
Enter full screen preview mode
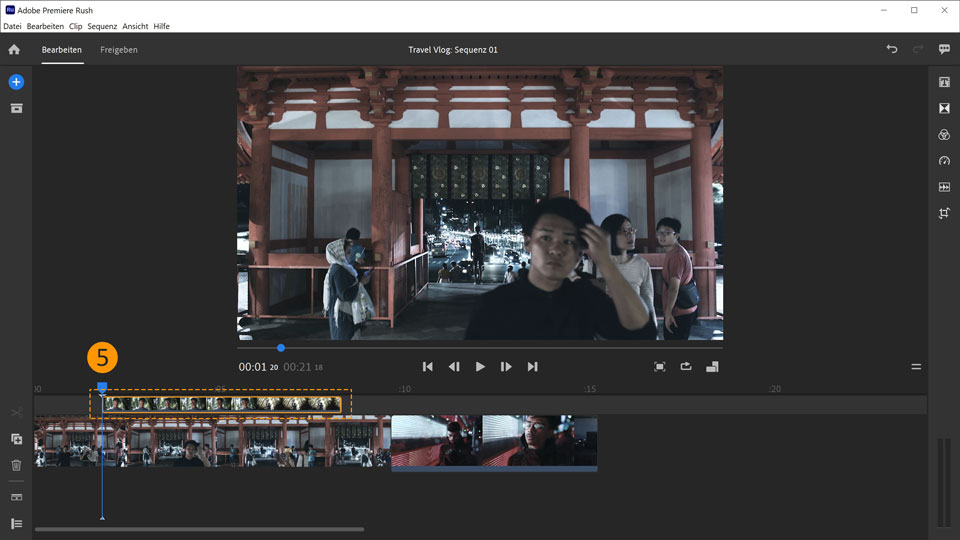pos(659,367)
